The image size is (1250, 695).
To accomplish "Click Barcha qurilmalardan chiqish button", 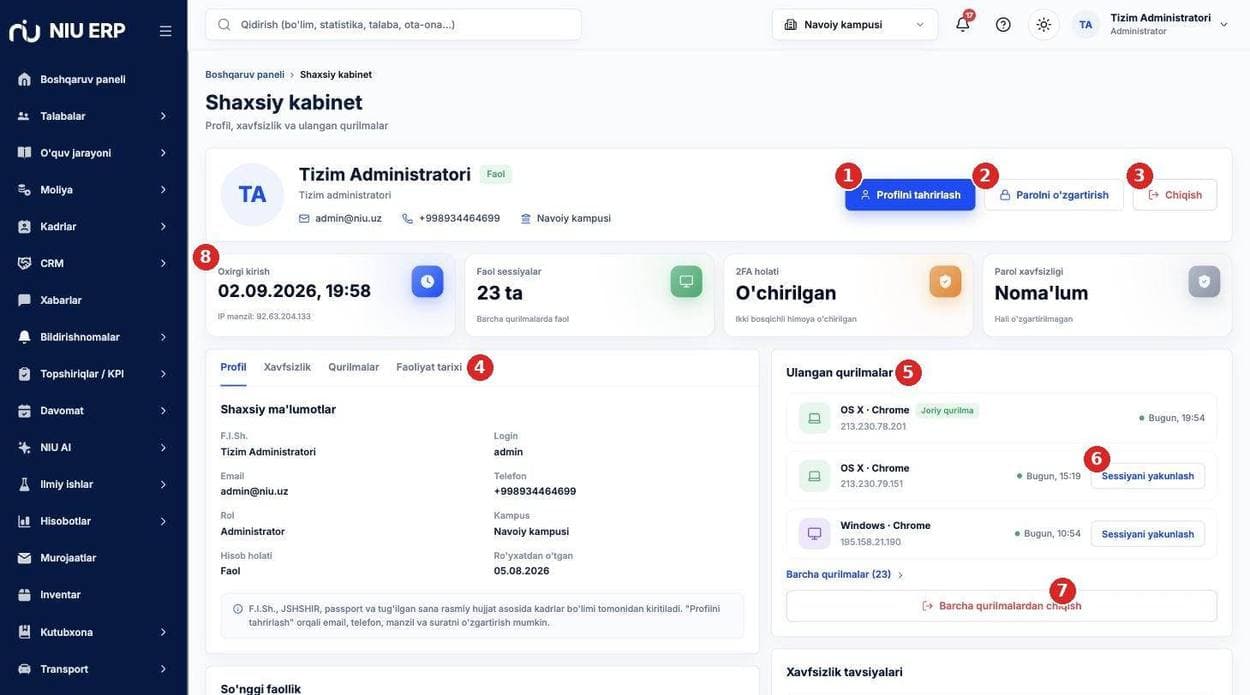I will [1002, 606].
